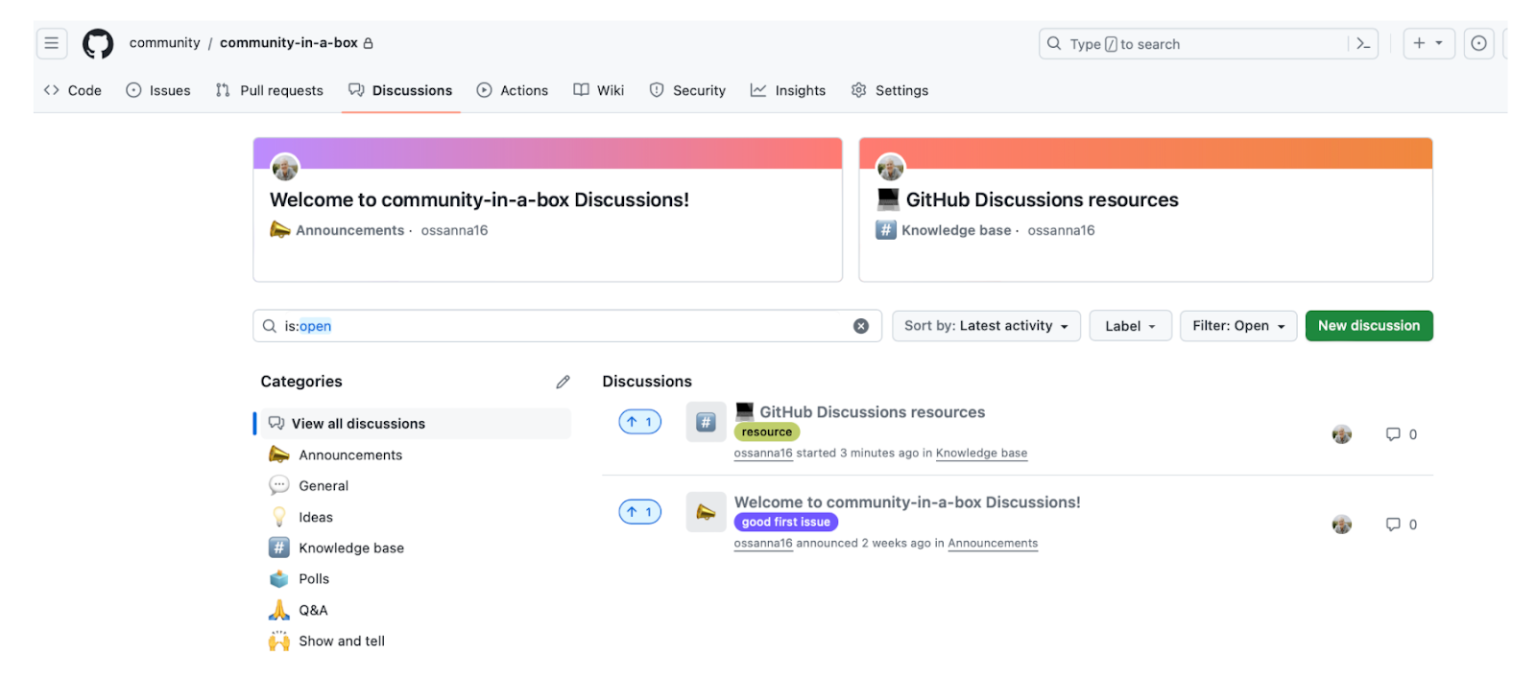Clear the search query with the X button
Image resolution: width=1536 pixels, height=676 pixels.
(861, 325)
